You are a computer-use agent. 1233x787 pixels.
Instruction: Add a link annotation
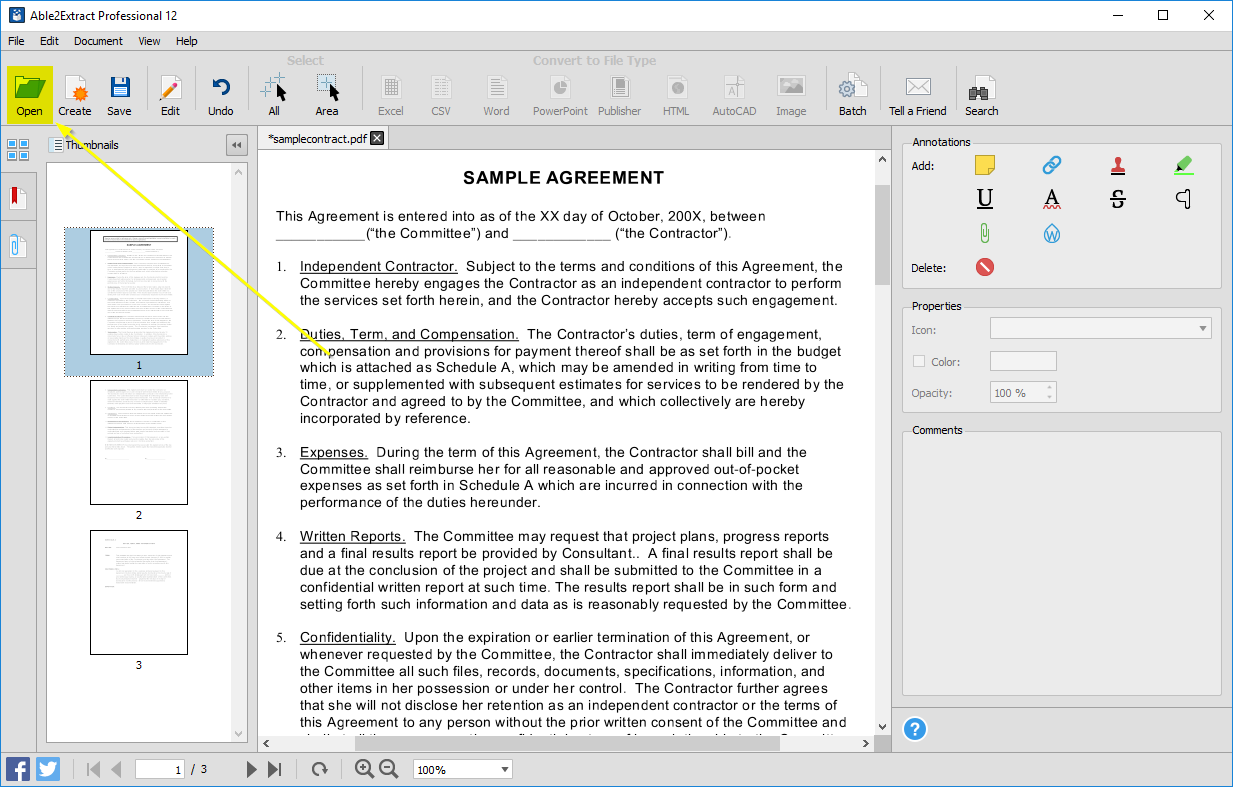(1051, 166)
